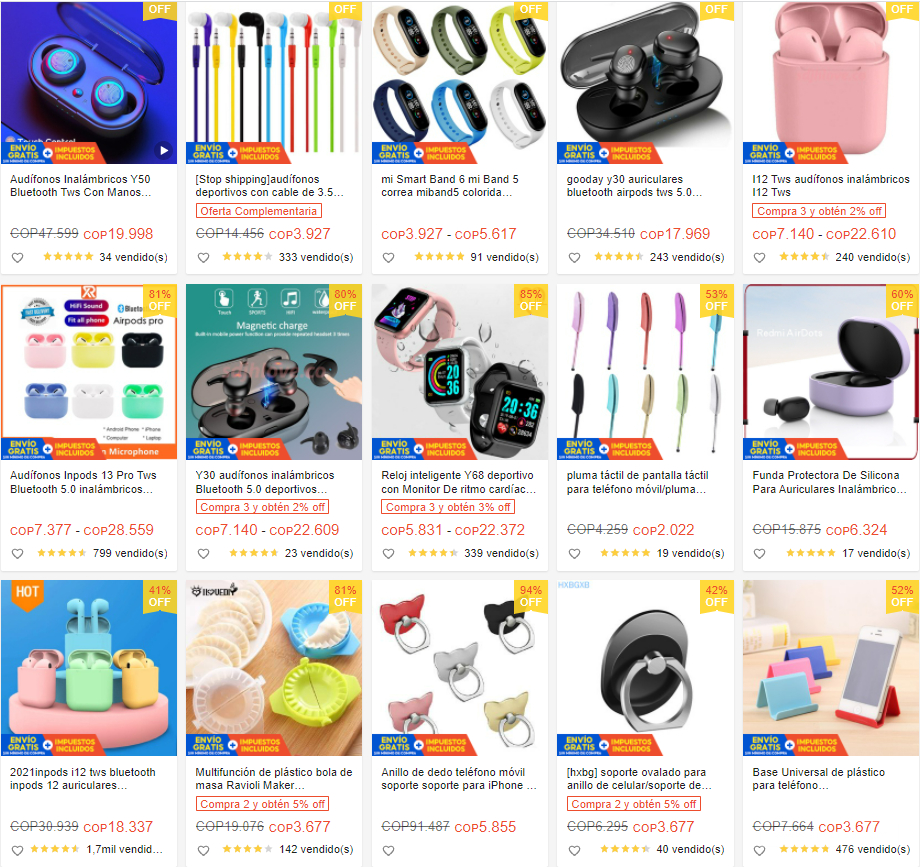Select the hxbg soporte ovalado product title
Viewport: 920px width, 867px height.
[x=639, y=778]
